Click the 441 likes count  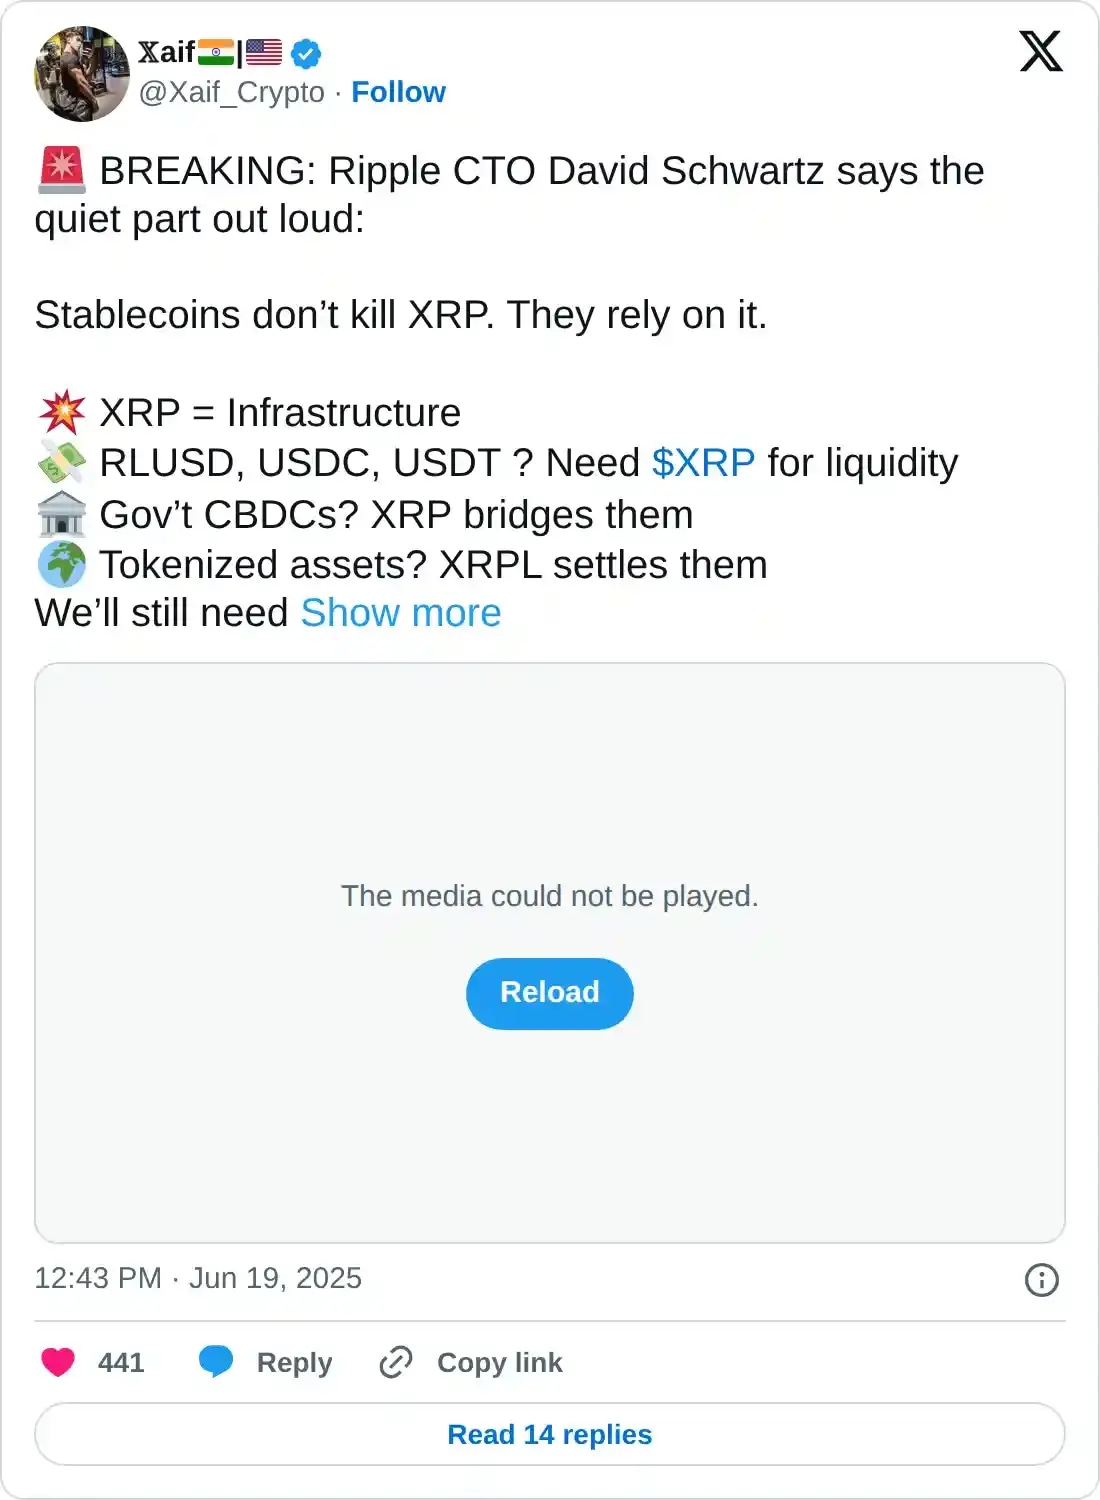pyautogui.click(x=121, y=1362)
